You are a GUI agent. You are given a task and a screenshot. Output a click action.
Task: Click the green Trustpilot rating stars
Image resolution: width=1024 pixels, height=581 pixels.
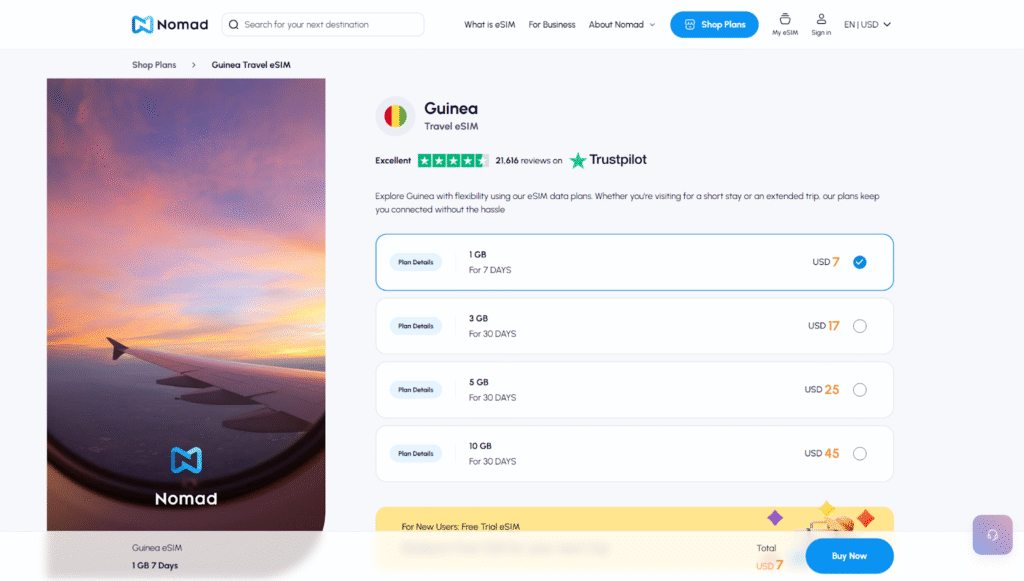(x=452, y=160)
